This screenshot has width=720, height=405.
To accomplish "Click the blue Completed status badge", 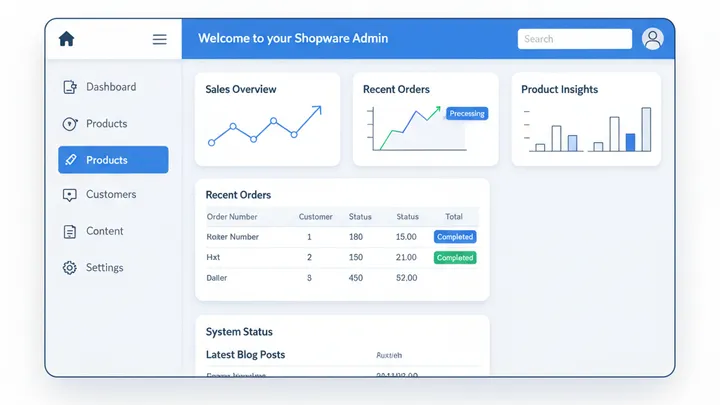I will [x=455, y=237].
